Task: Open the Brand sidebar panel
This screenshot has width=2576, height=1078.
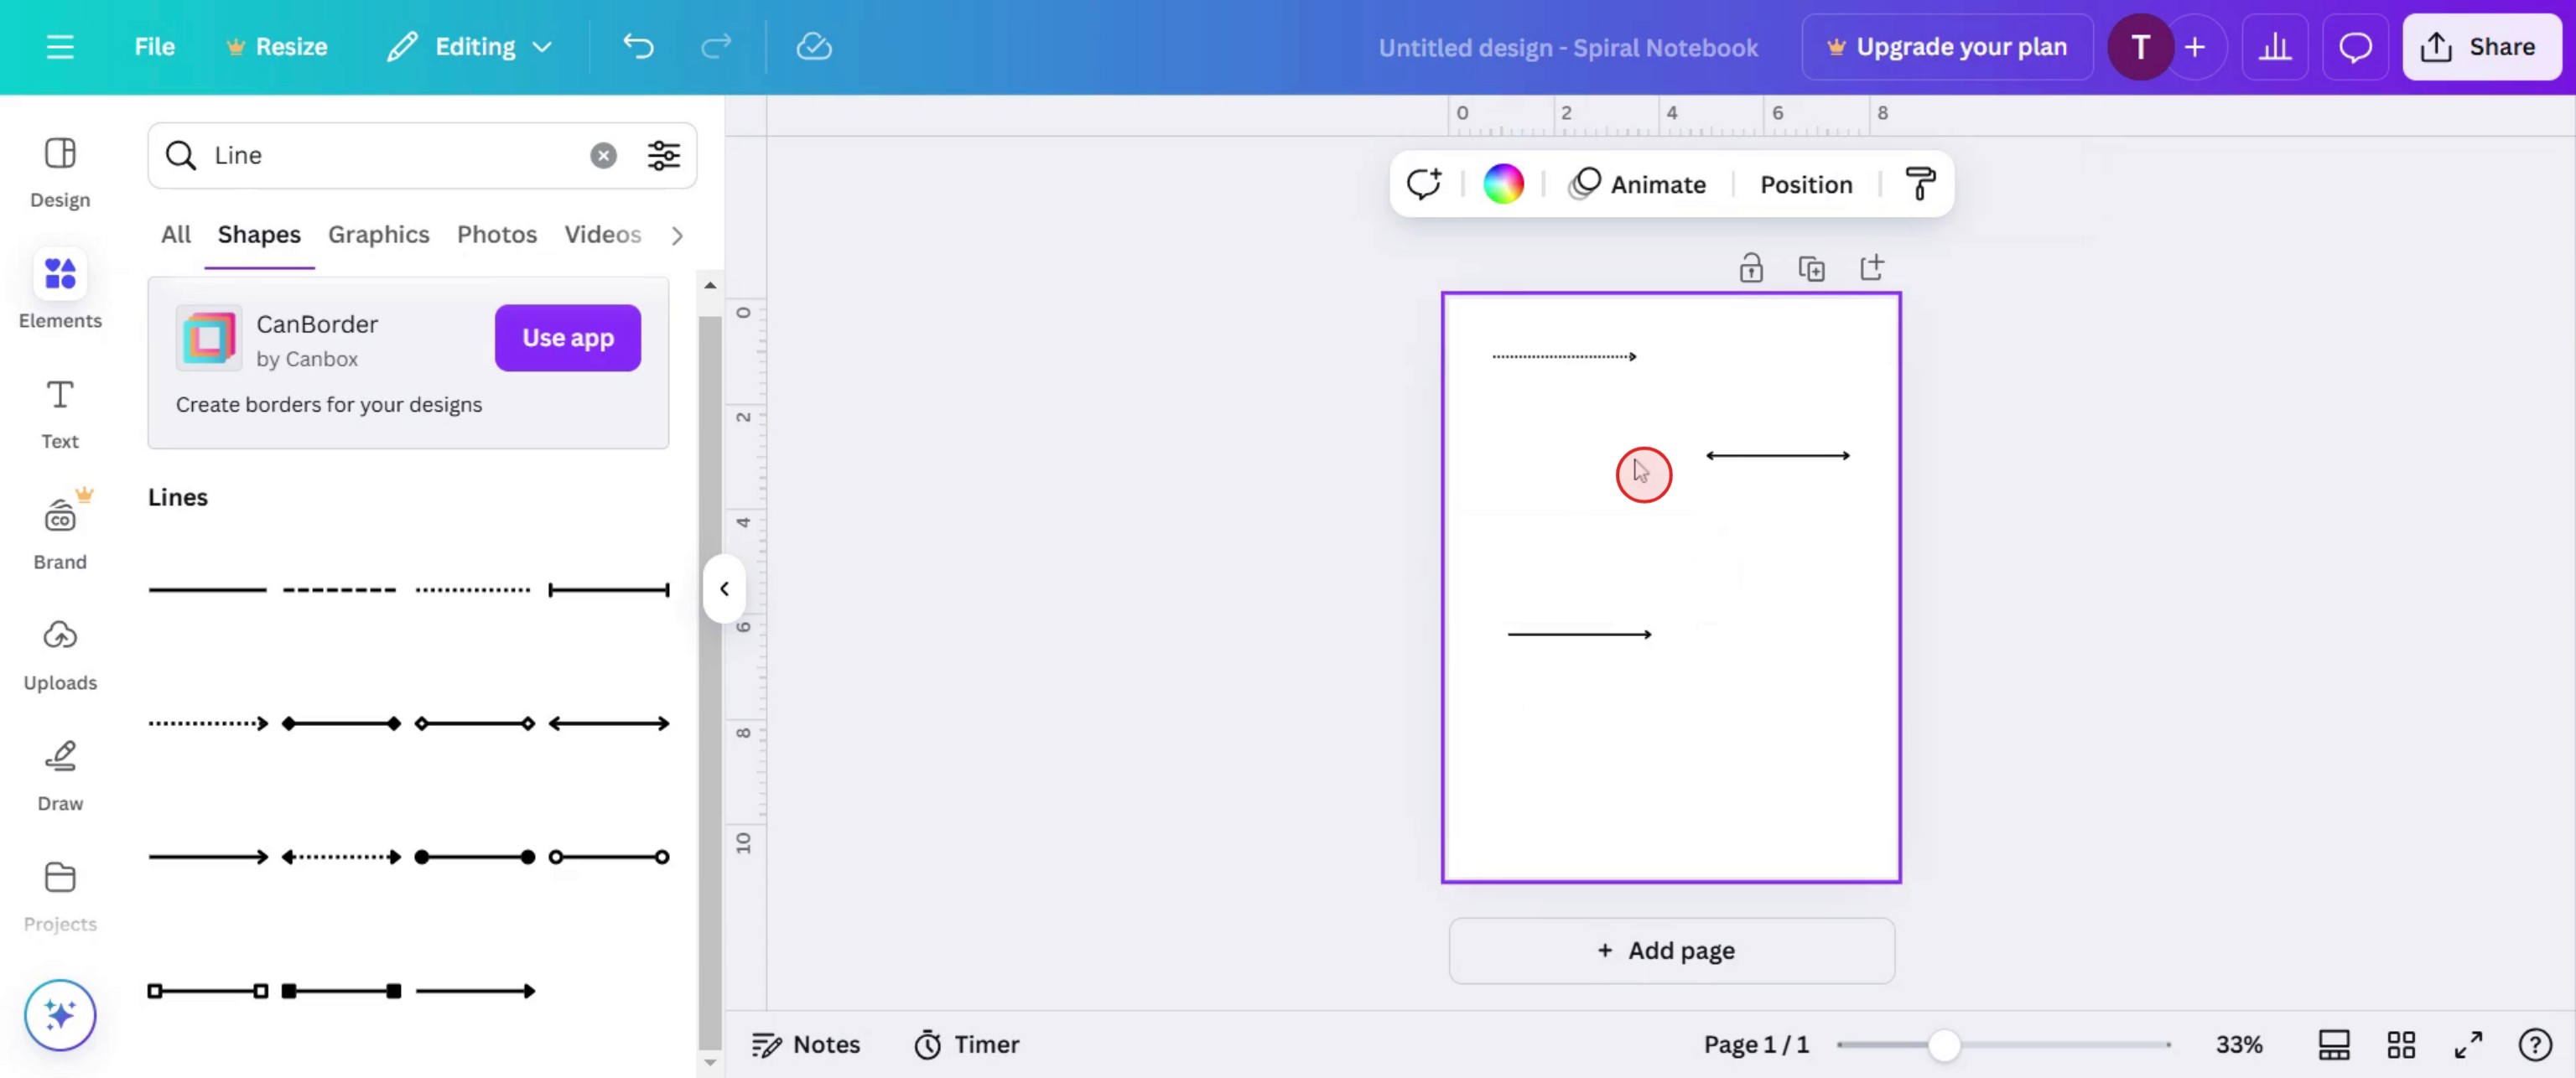Action: coord(60,532)
